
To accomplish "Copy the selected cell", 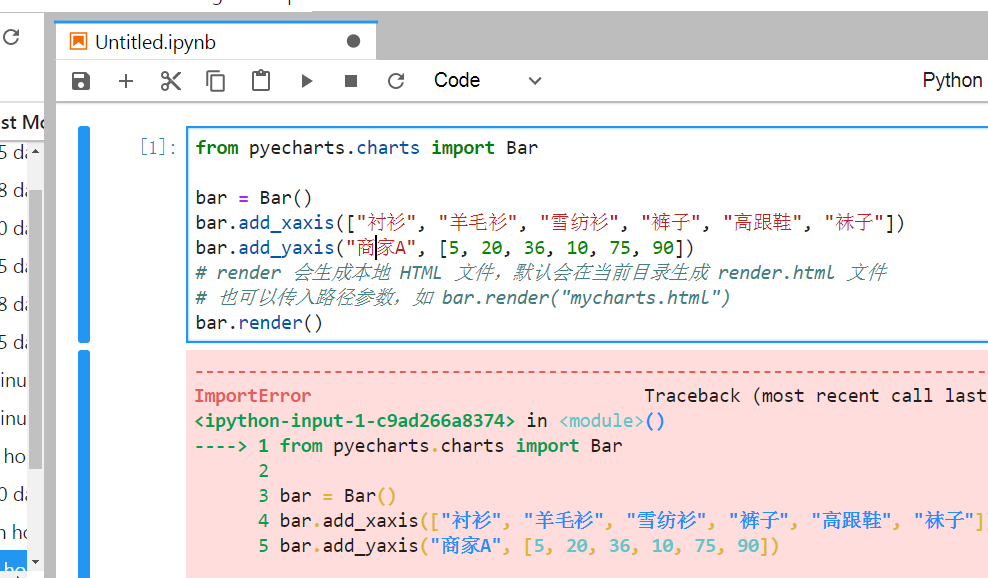I will pos(215,81).
